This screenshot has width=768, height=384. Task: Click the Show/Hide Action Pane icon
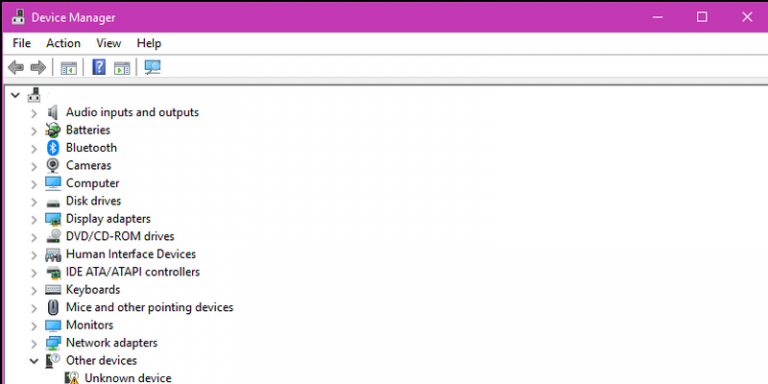(x=122, y=68)
